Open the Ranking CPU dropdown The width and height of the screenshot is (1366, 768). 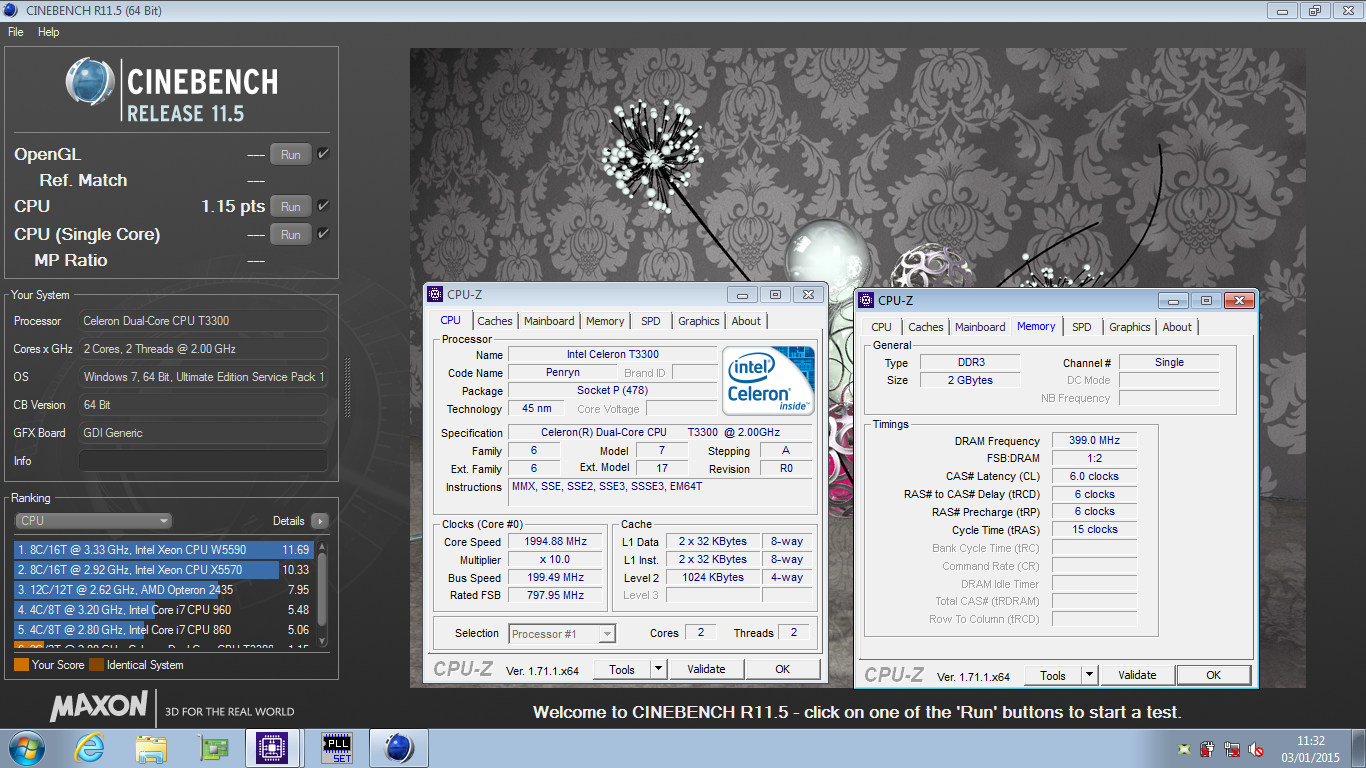coord(94,521)
